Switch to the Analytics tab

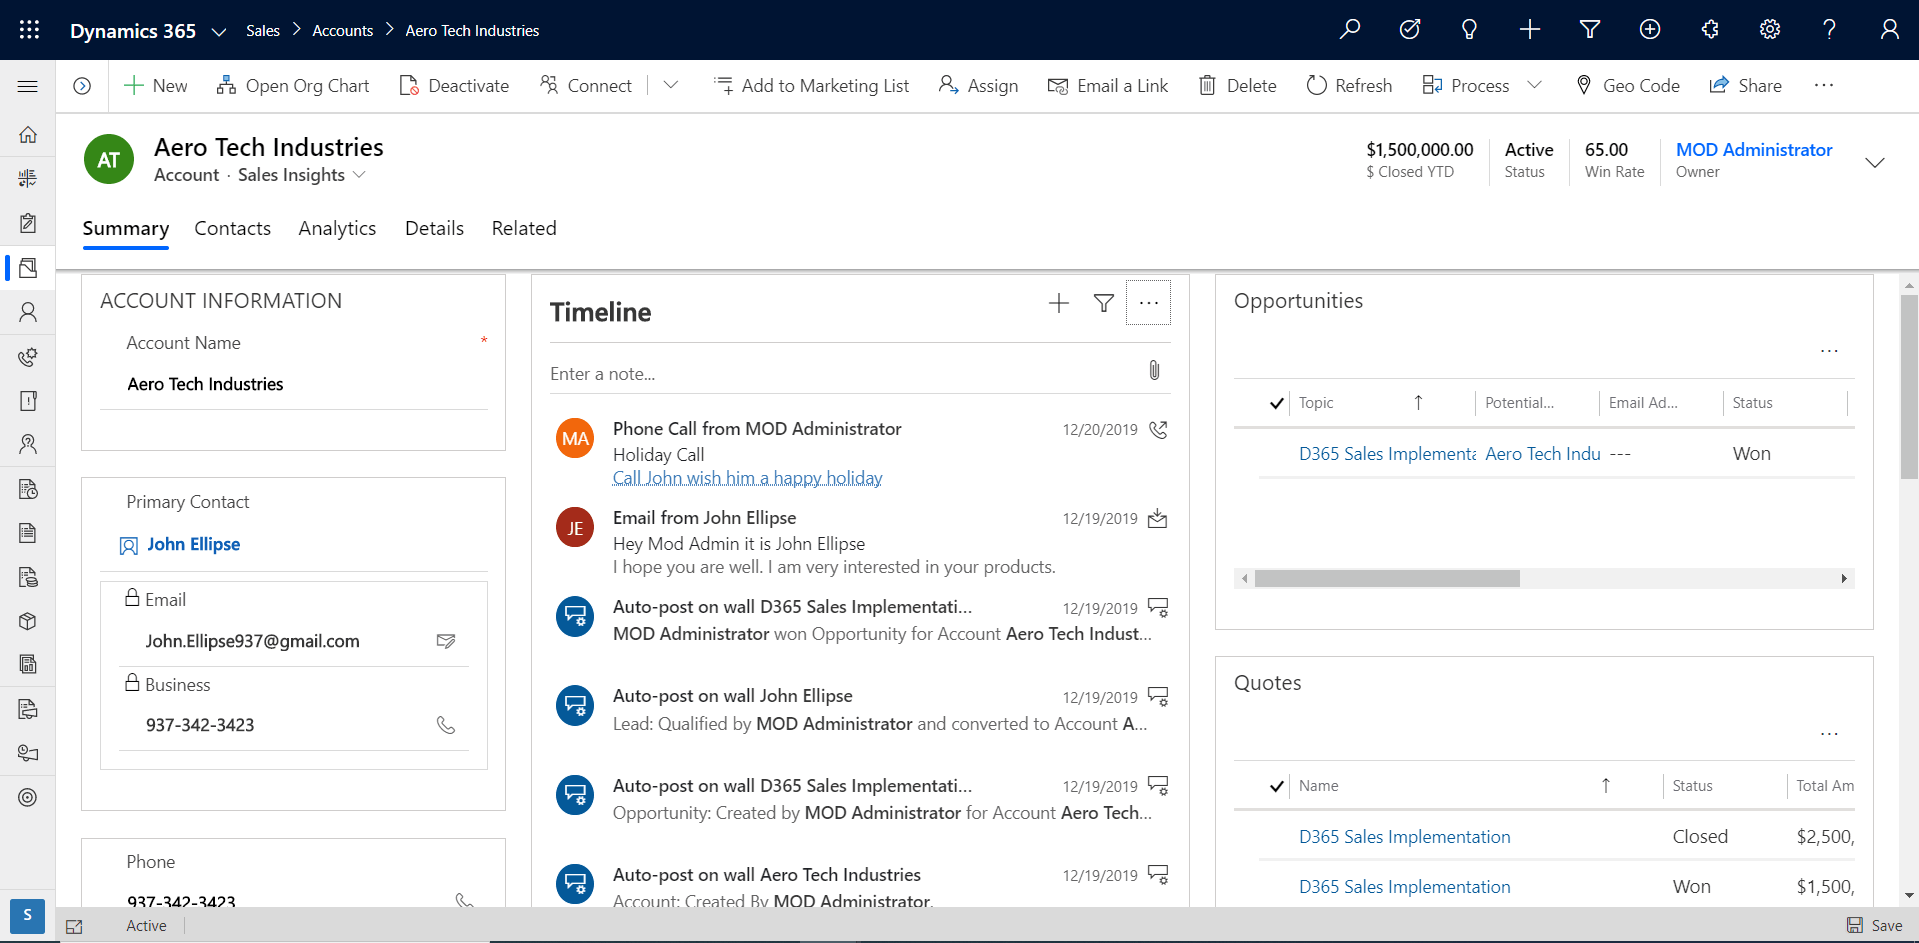pyautogui.click(x=337, y=228)
